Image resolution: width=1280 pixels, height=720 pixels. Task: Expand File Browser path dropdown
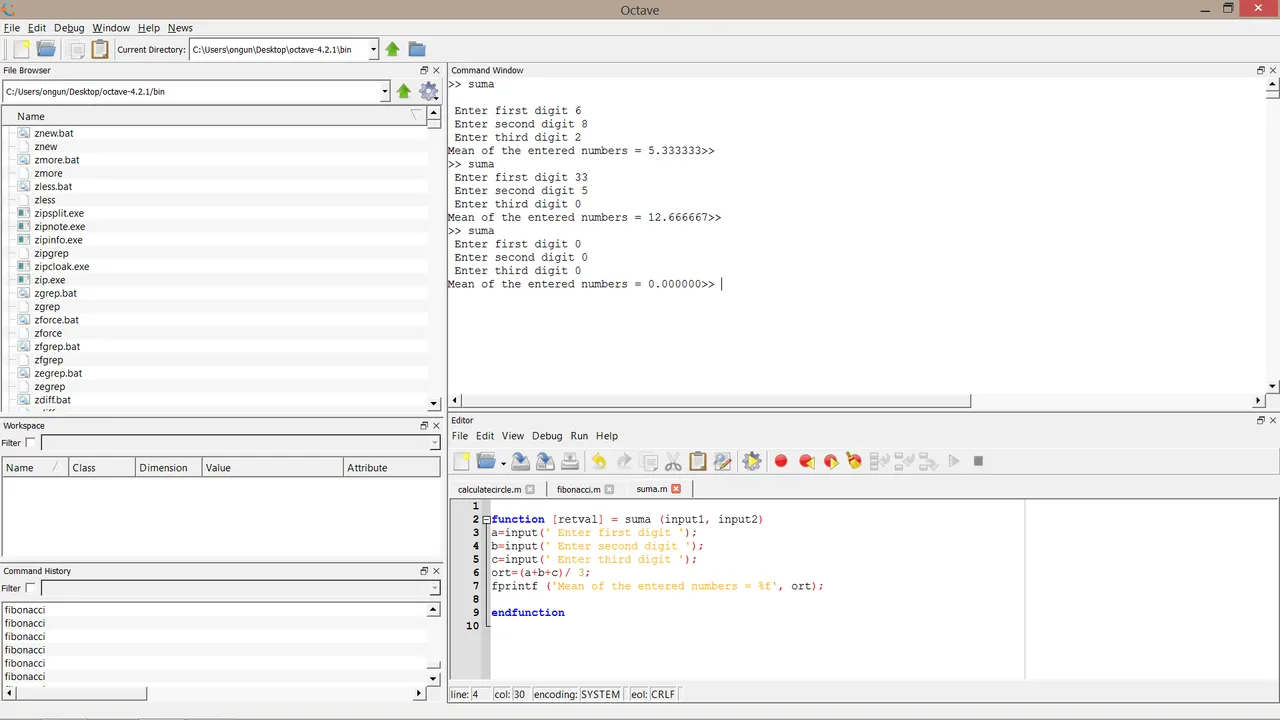385,91
